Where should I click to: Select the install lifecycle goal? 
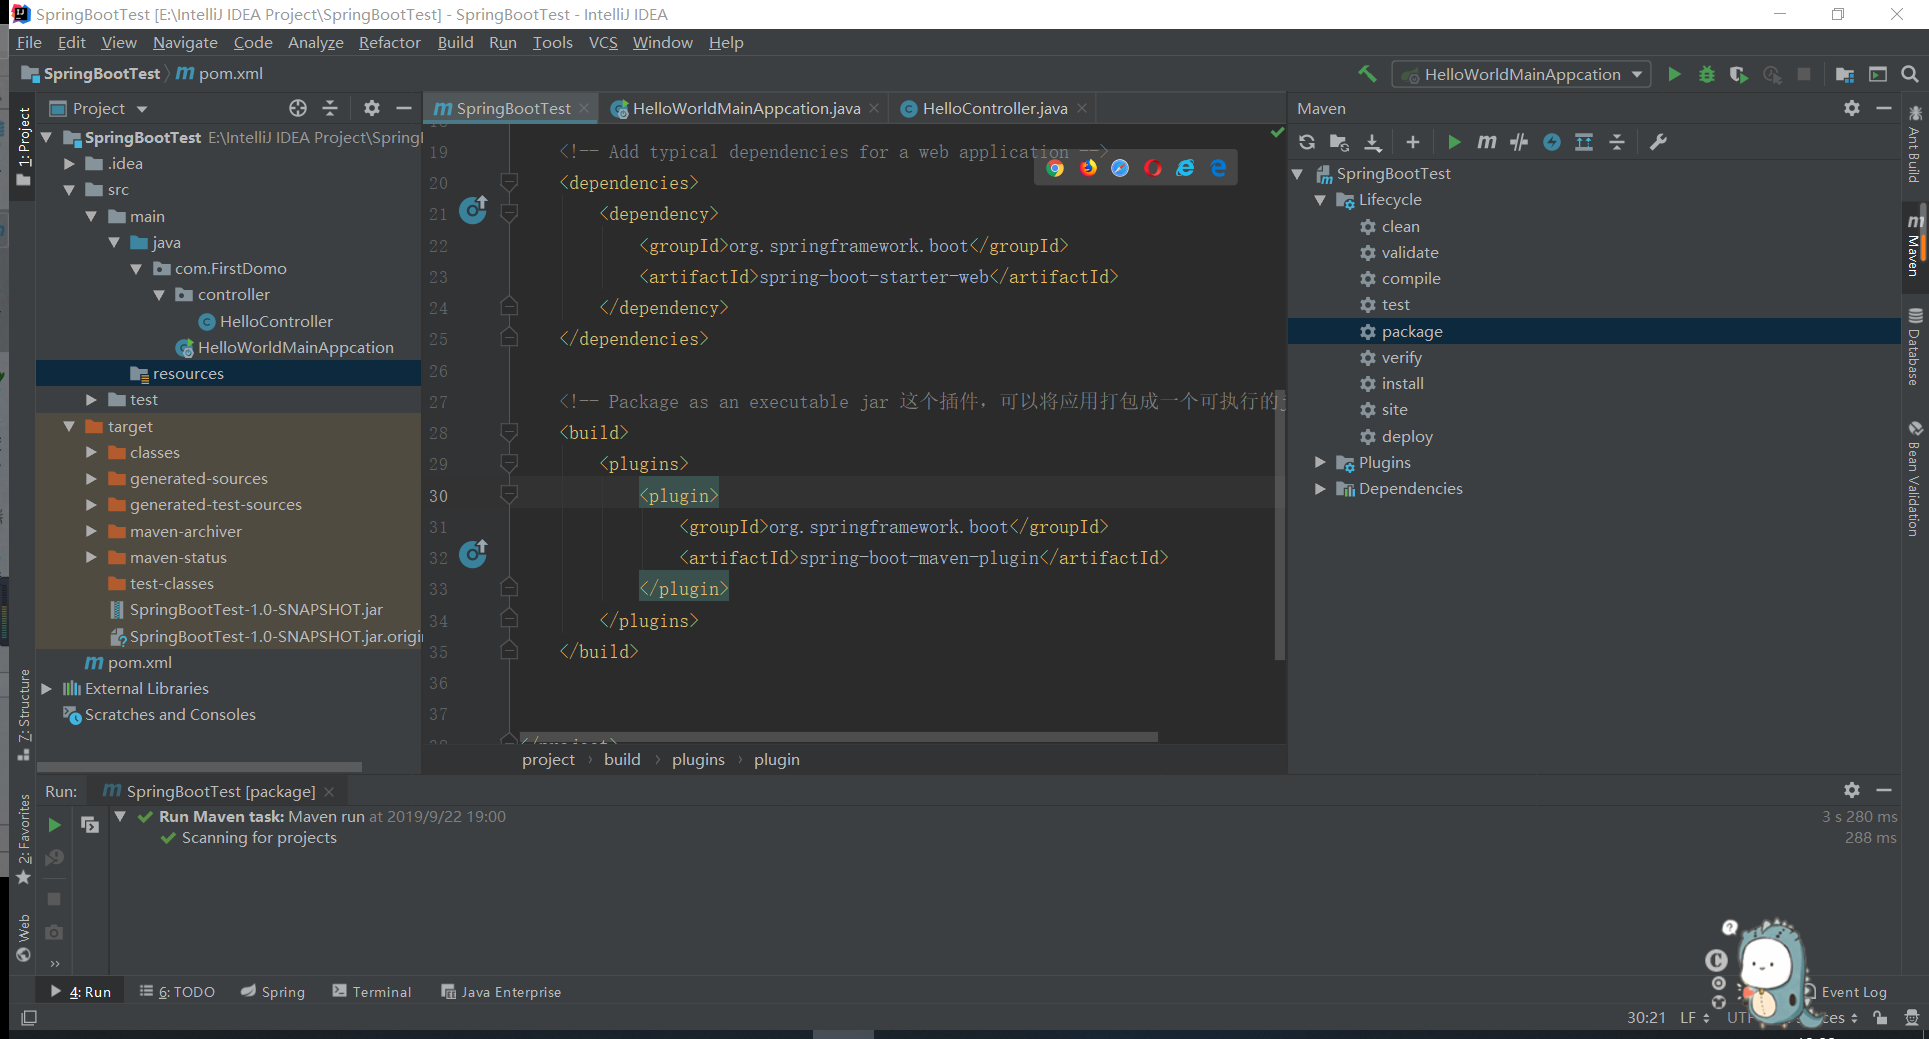(x=1402, y=384)
